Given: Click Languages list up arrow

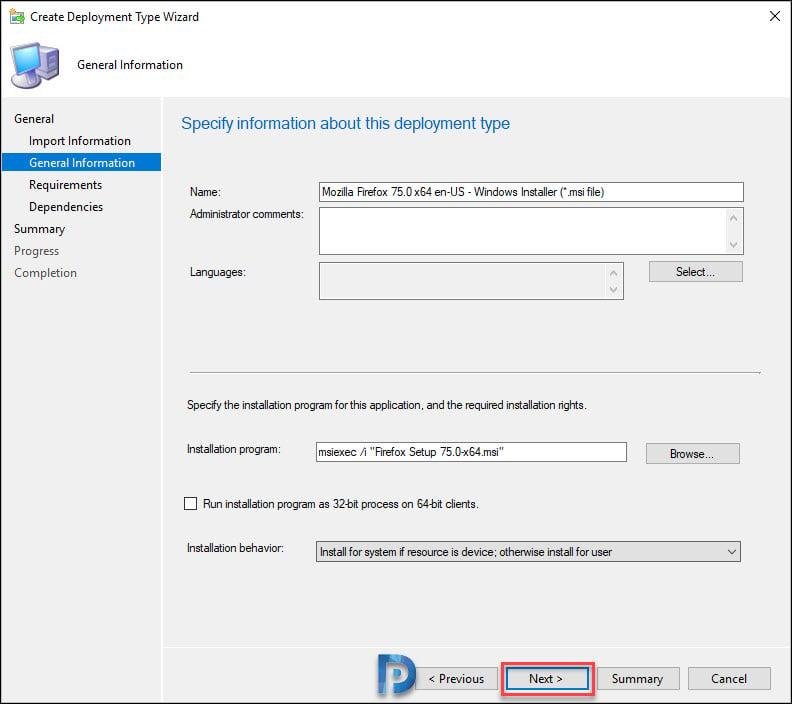Looking at the screenshot, I should pos(613,271).
